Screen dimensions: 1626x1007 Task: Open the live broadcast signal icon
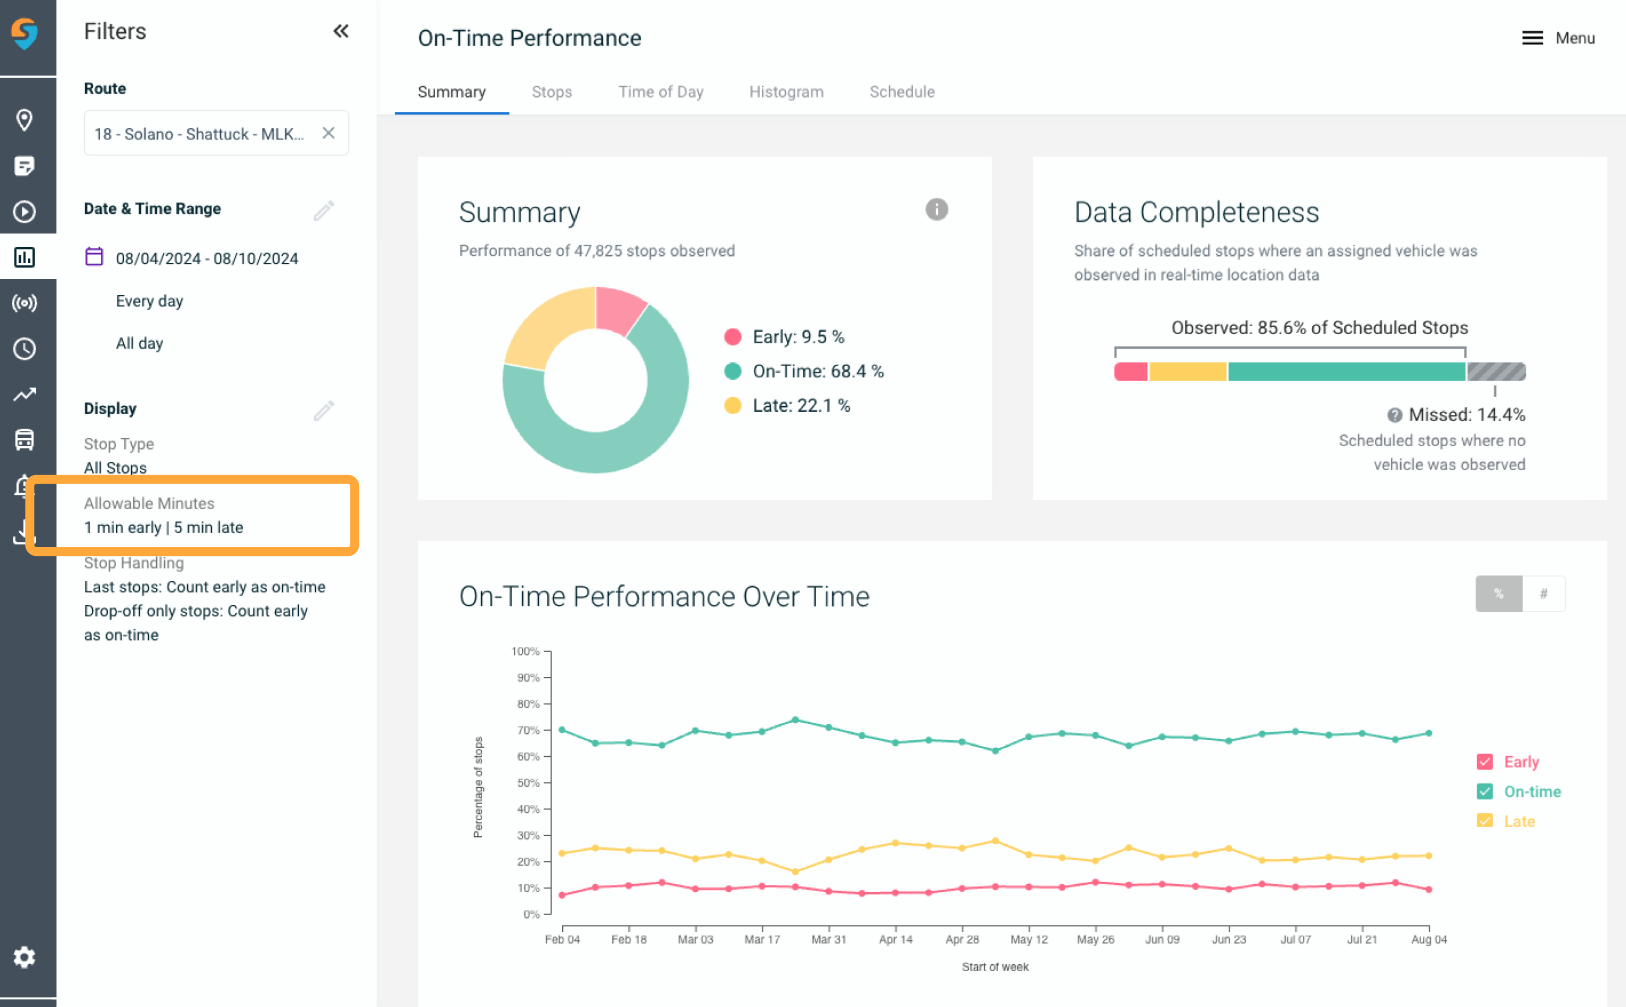click(x=25, y=303)
